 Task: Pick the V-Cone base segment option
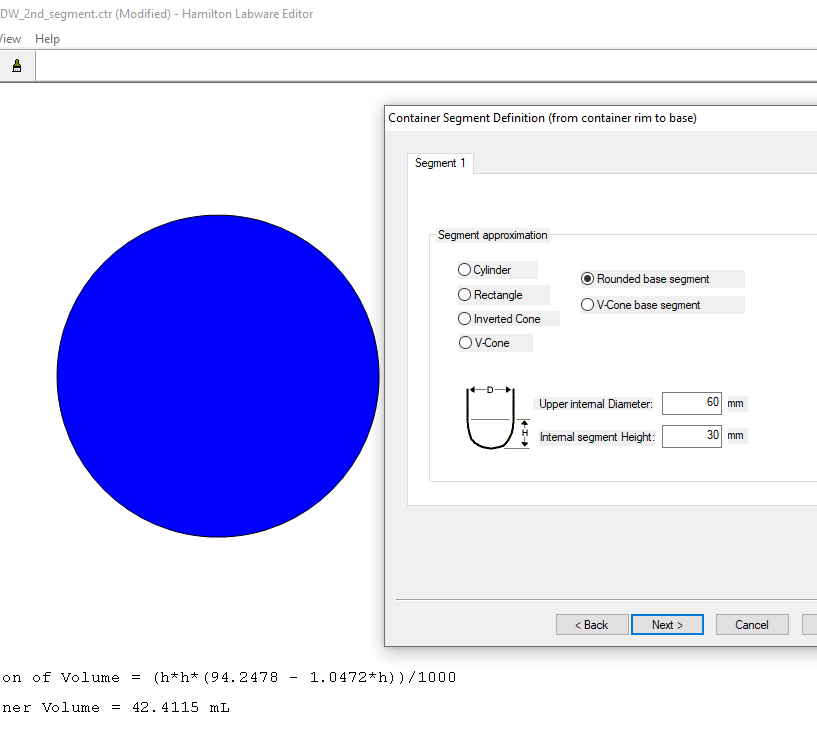pyautogui.click(x=588, y=305)
